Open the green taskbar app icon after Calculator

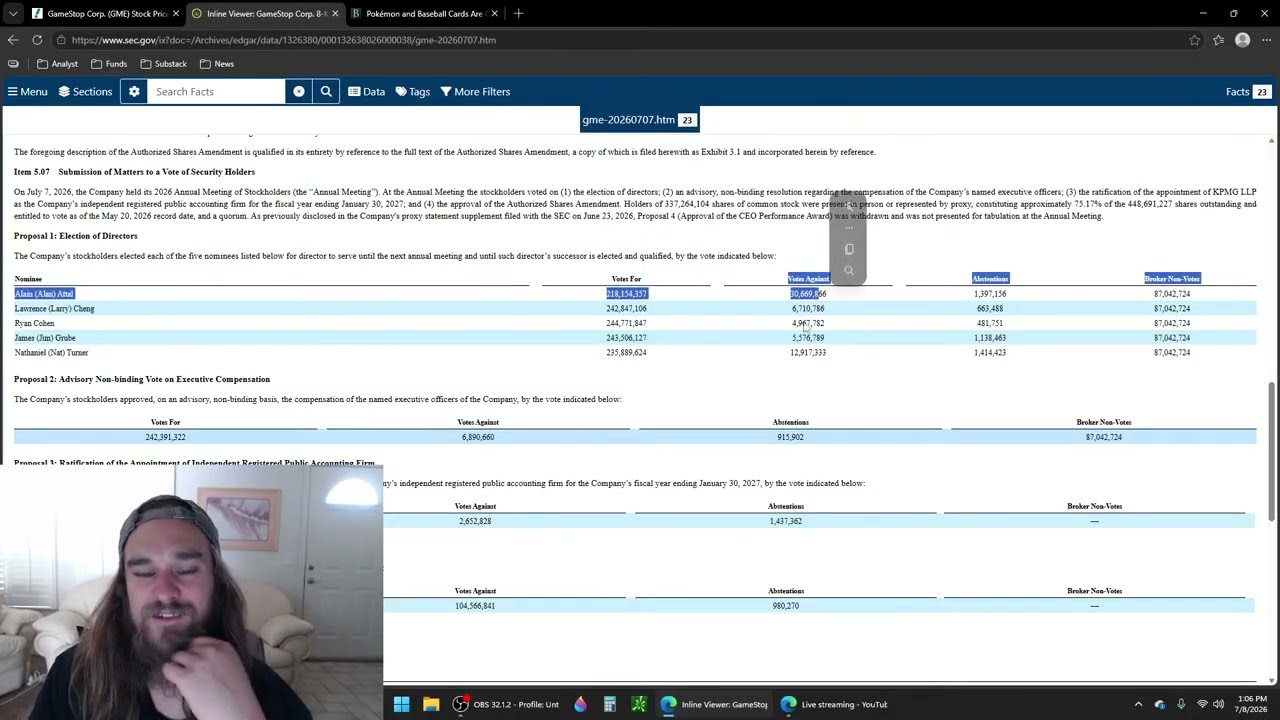point(638,704)
